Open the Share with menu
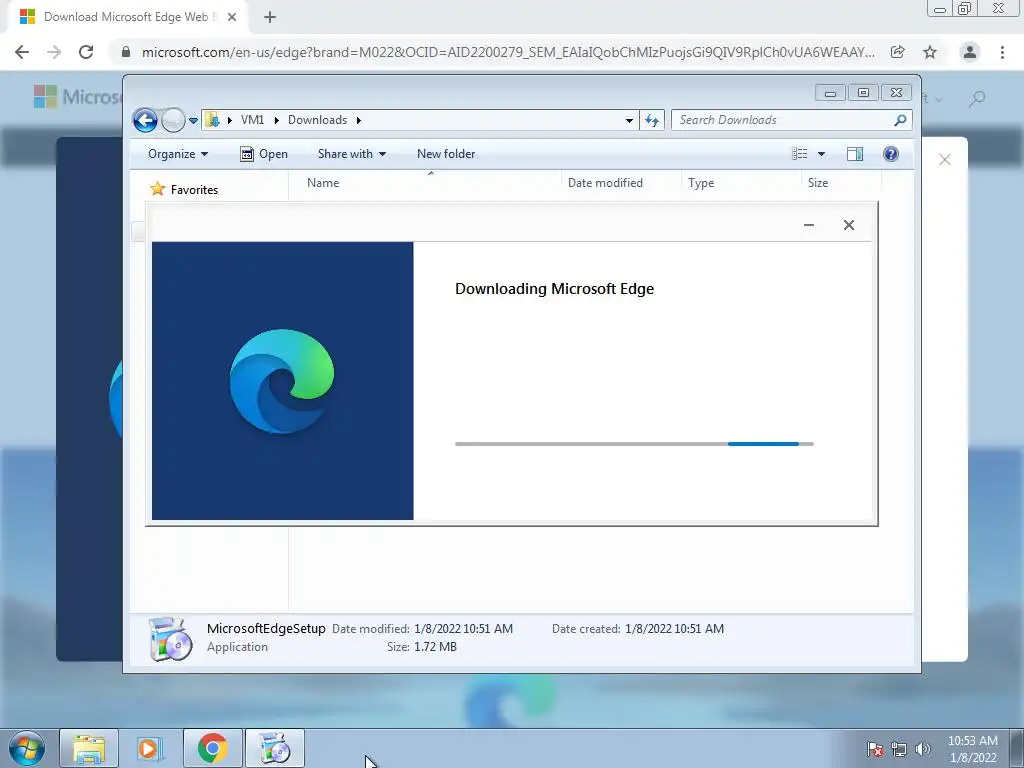Screen dimensions: 1024x768 (351, 154)
